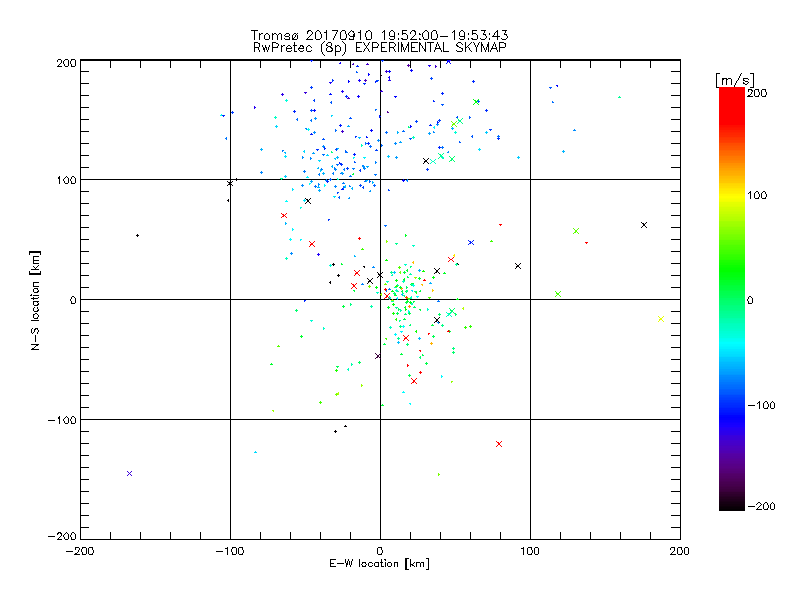
Task: Click the x-axis '0' tick label
Action: [x=380, y=551]
